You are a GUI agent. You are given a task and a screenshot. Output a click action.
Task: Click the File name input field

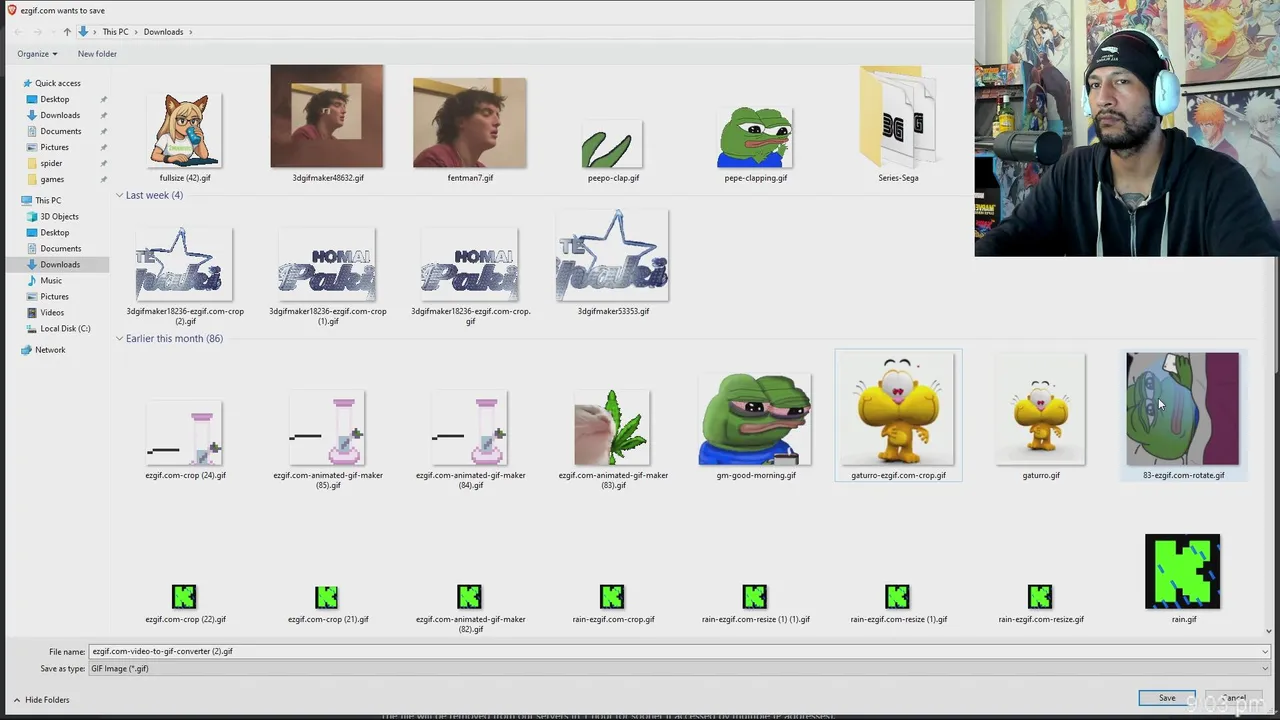tap(673, 651)
